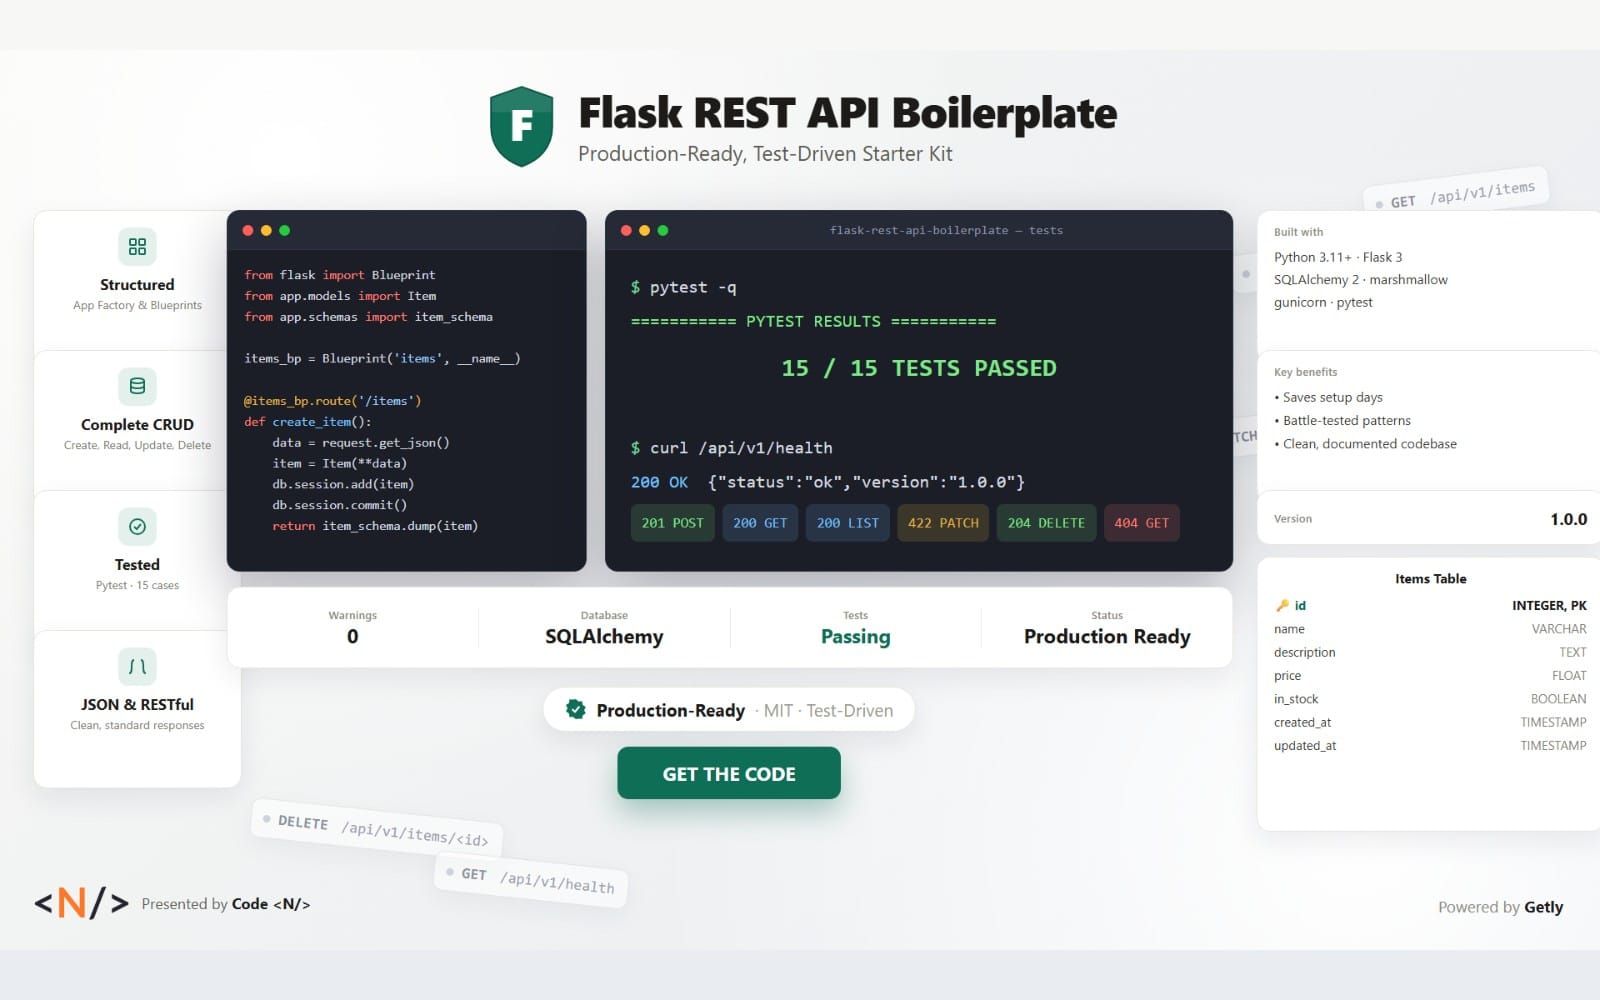The height and width of the screenshot is (1000, 1600).
Task: Select the 422 PATCH status badge
Action: pyautogui.click(x=943, y=523)
